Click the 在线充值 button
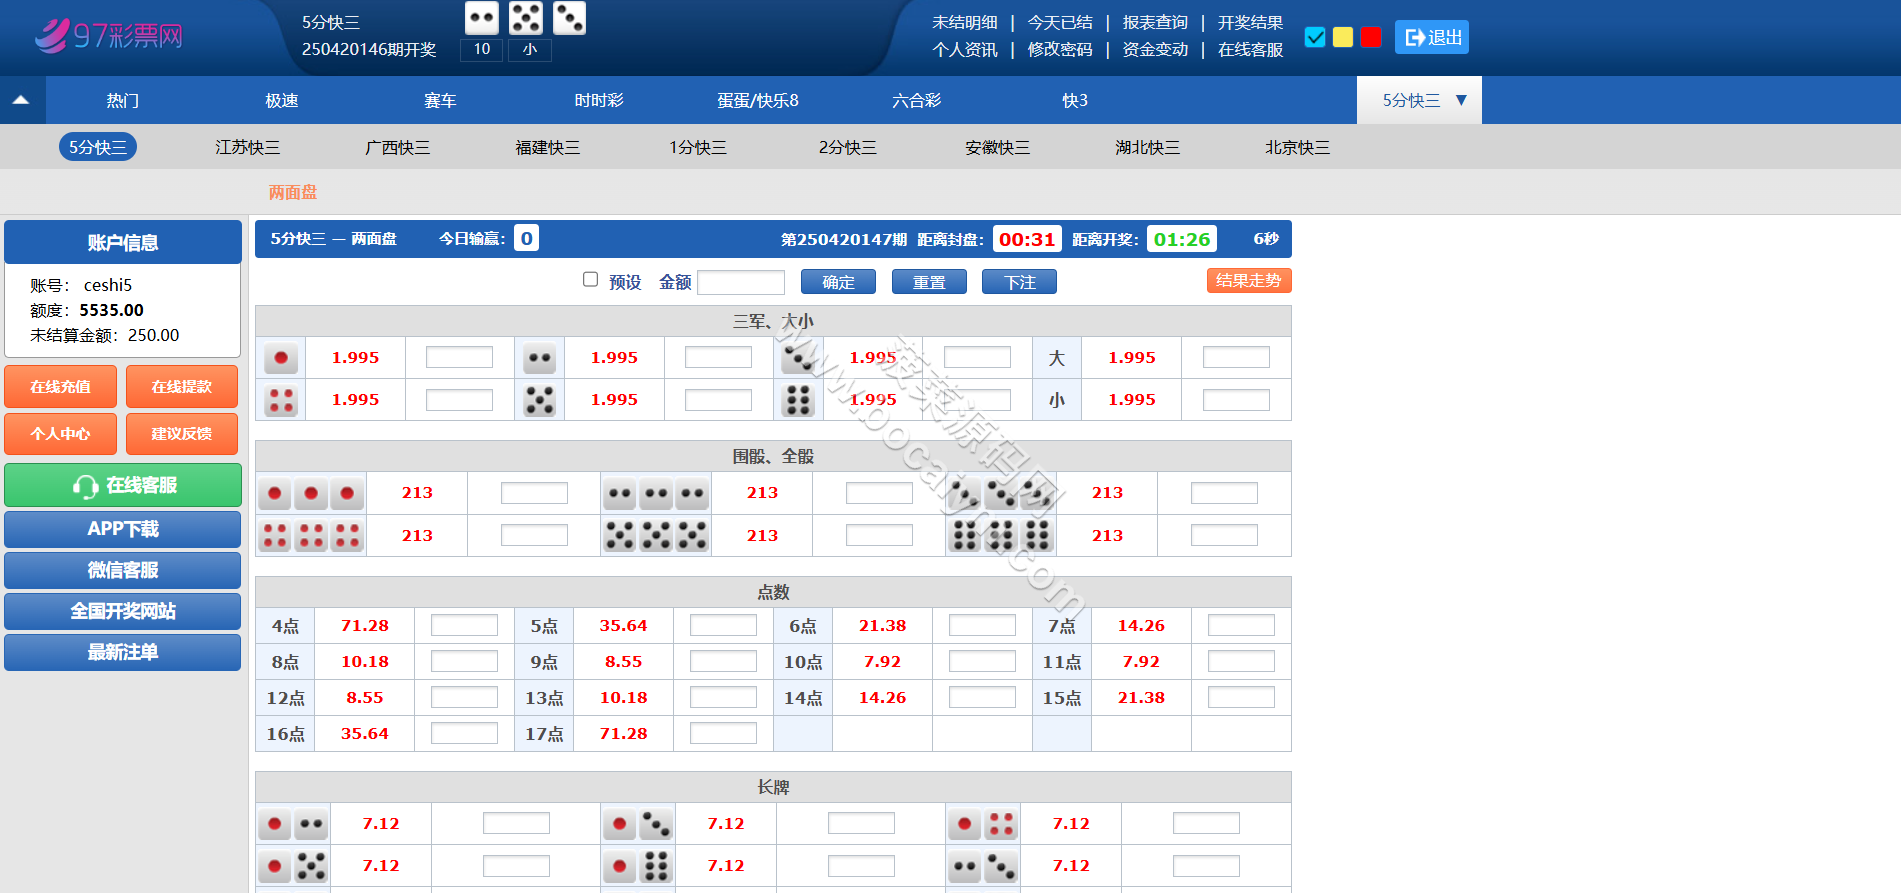The height and width of the screenshot is (893, 1901). coord(60,387)
